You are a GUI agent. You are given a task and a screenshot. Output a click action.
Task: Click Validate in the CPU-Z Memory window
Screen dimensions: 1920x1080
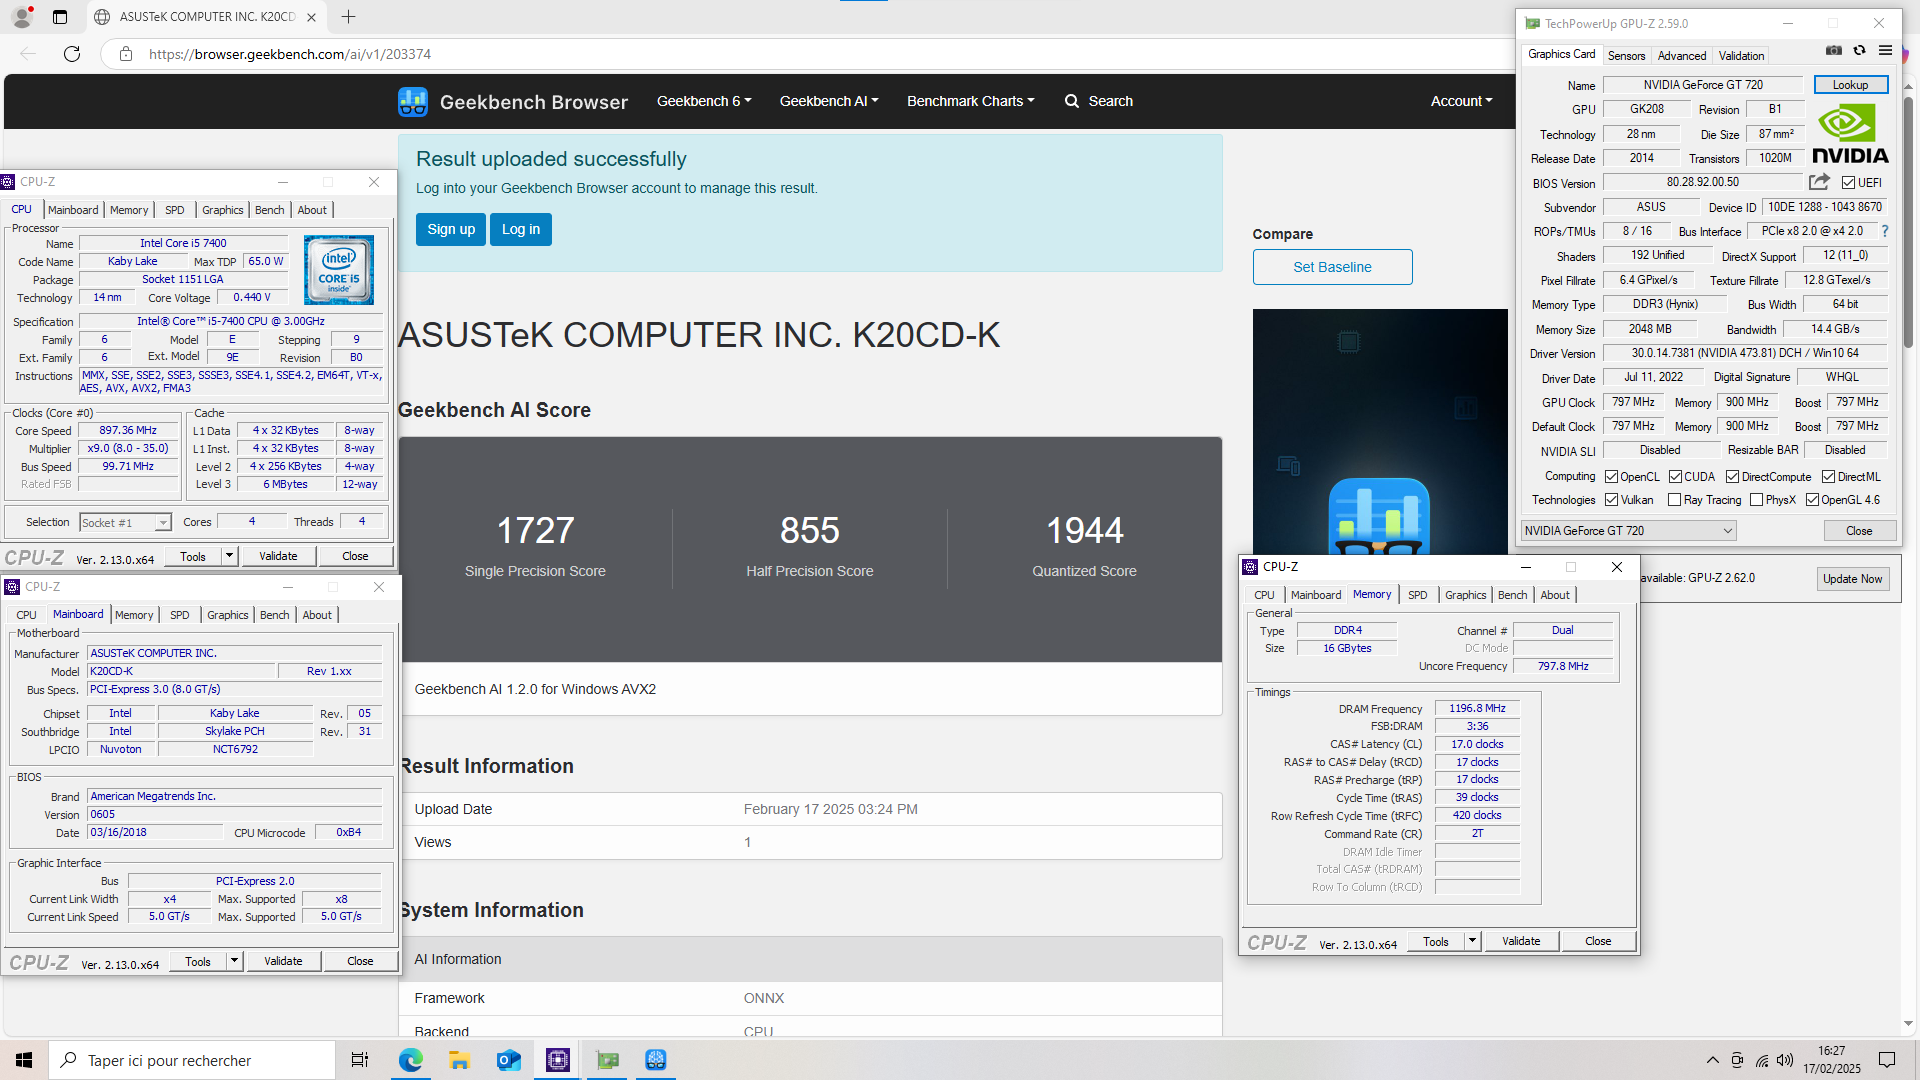coord(1521,941)
